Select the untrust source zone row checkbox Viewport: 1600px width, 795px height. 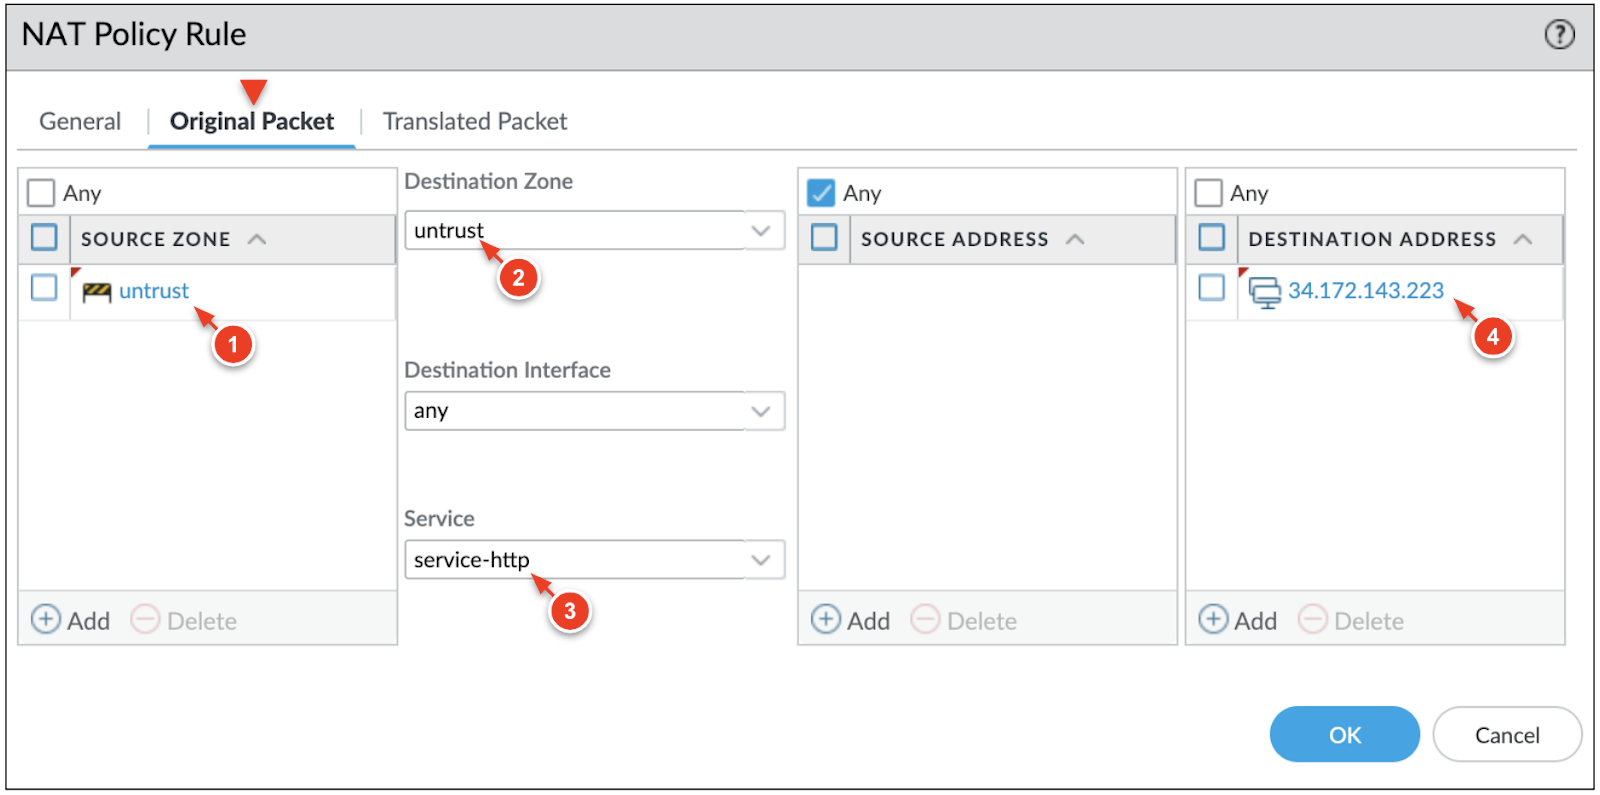click(44, 288)
